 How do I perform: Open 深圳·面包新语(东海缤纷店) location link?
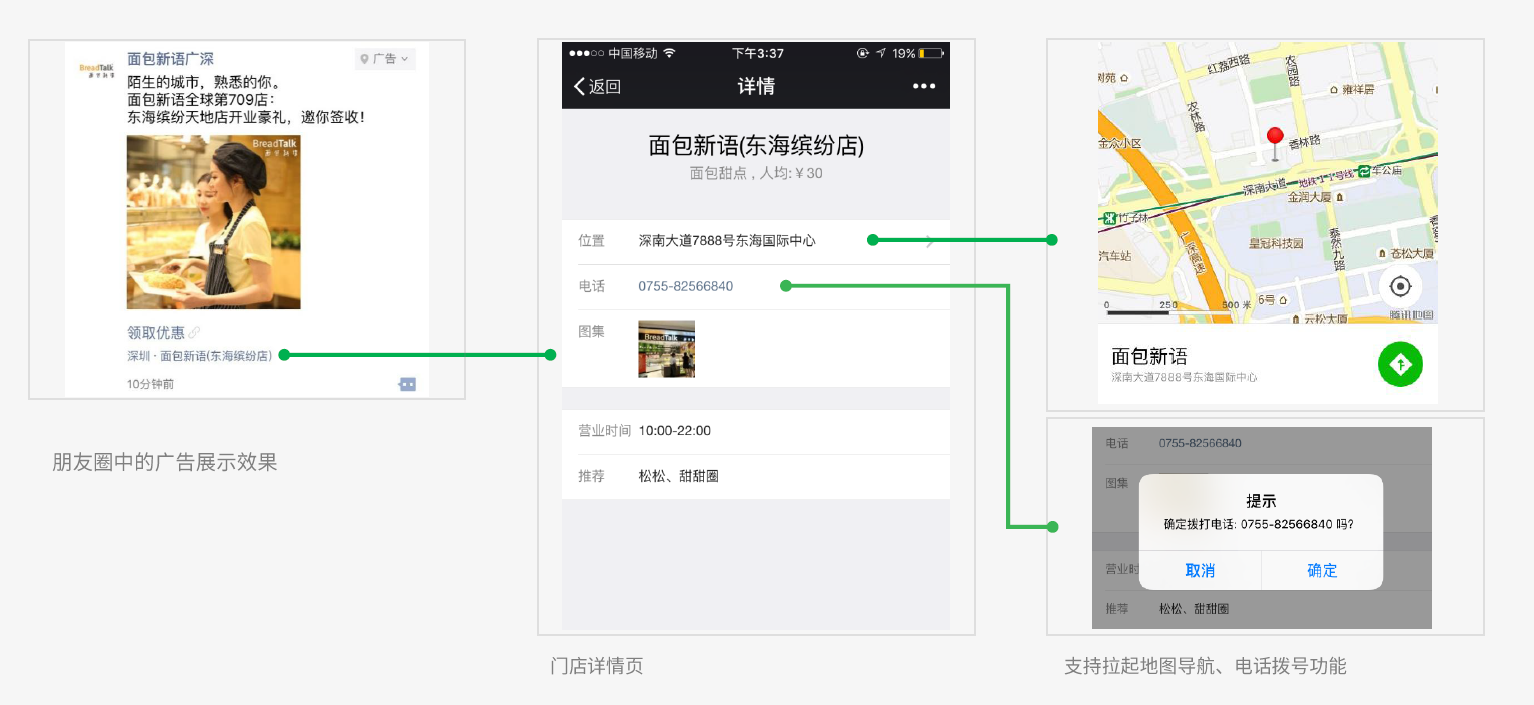pyautogui.click(x=199, y=356)
